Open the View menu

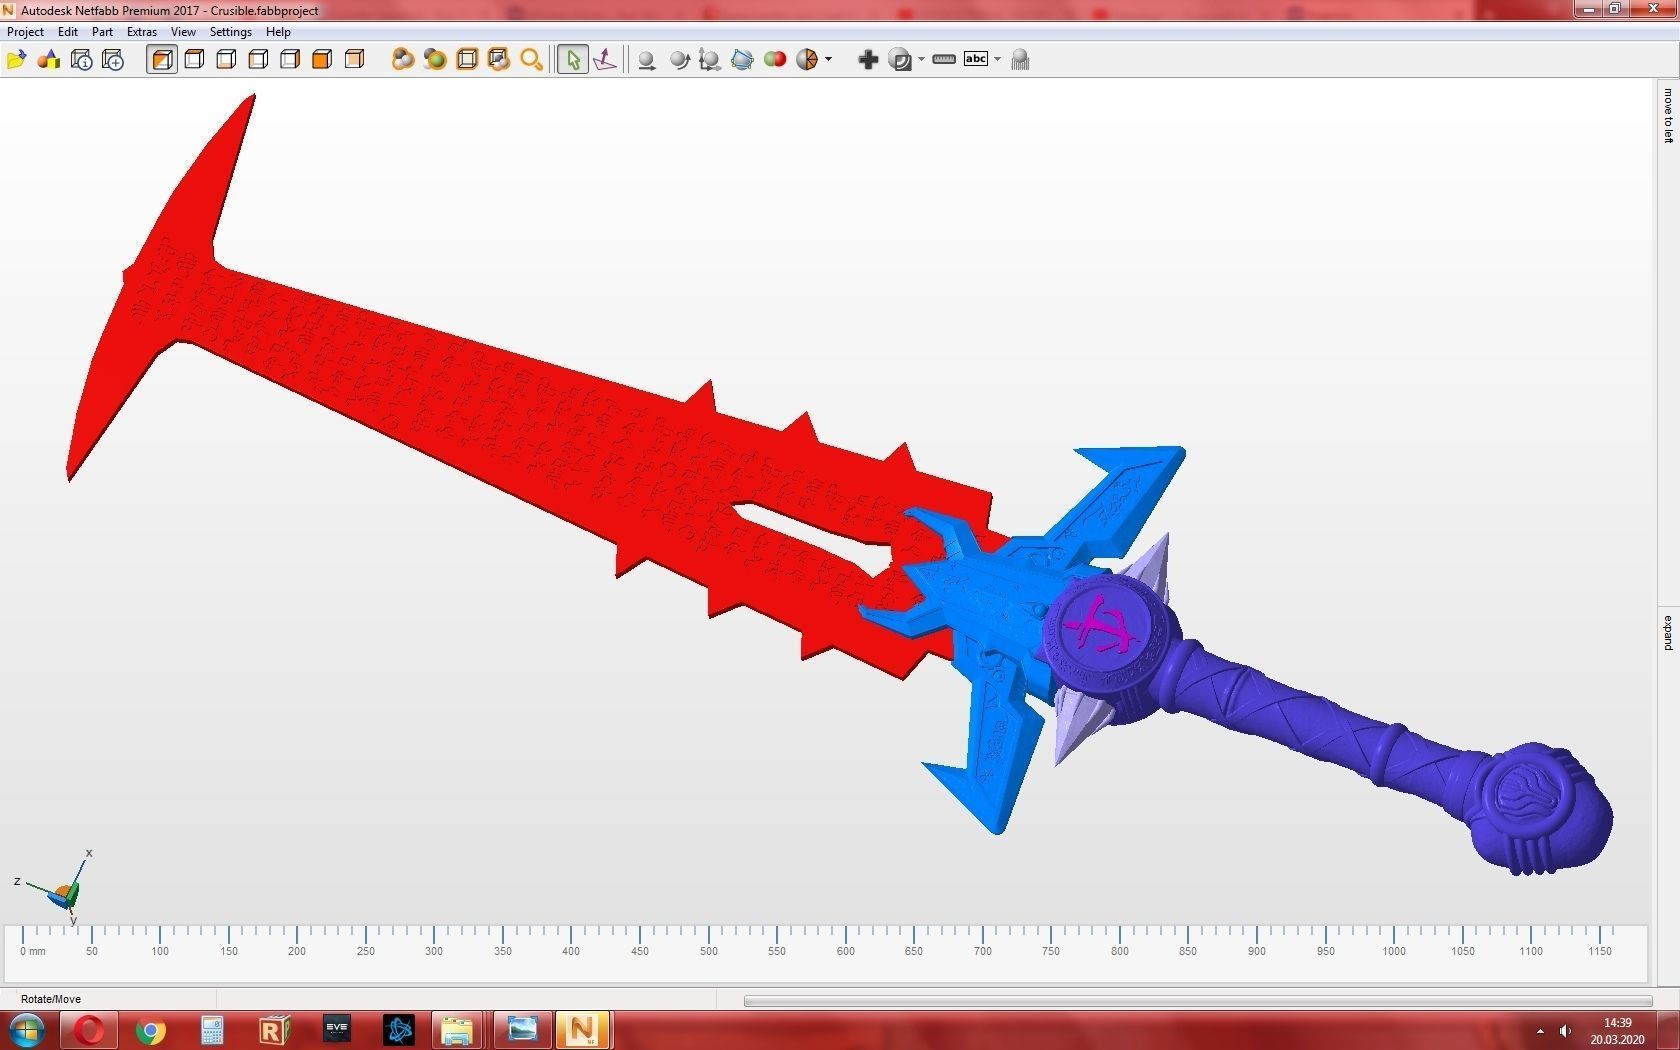[x=183, y=32]
